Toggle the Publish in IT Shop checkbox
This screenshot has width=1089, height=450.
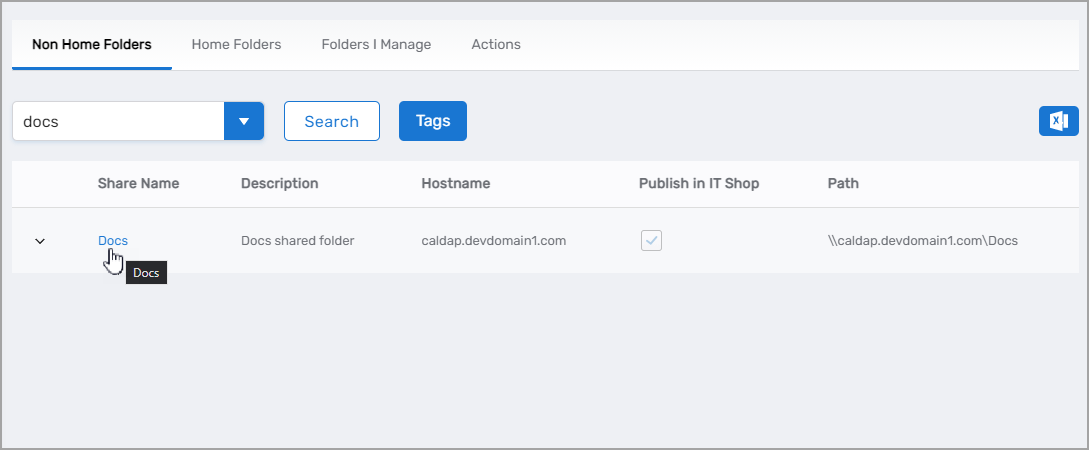651,240
